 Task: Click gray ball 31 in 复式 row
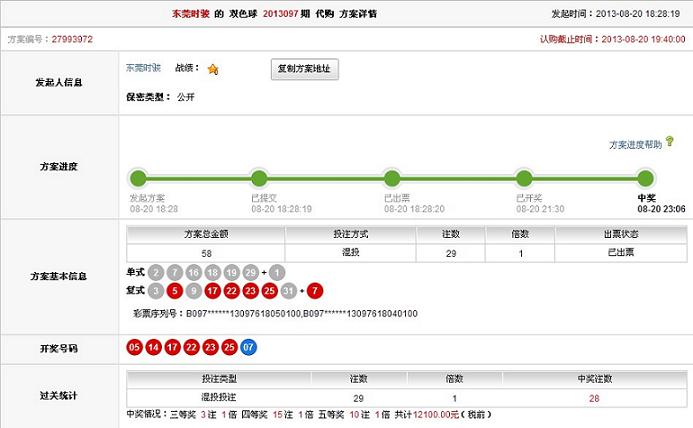(289, 291)
